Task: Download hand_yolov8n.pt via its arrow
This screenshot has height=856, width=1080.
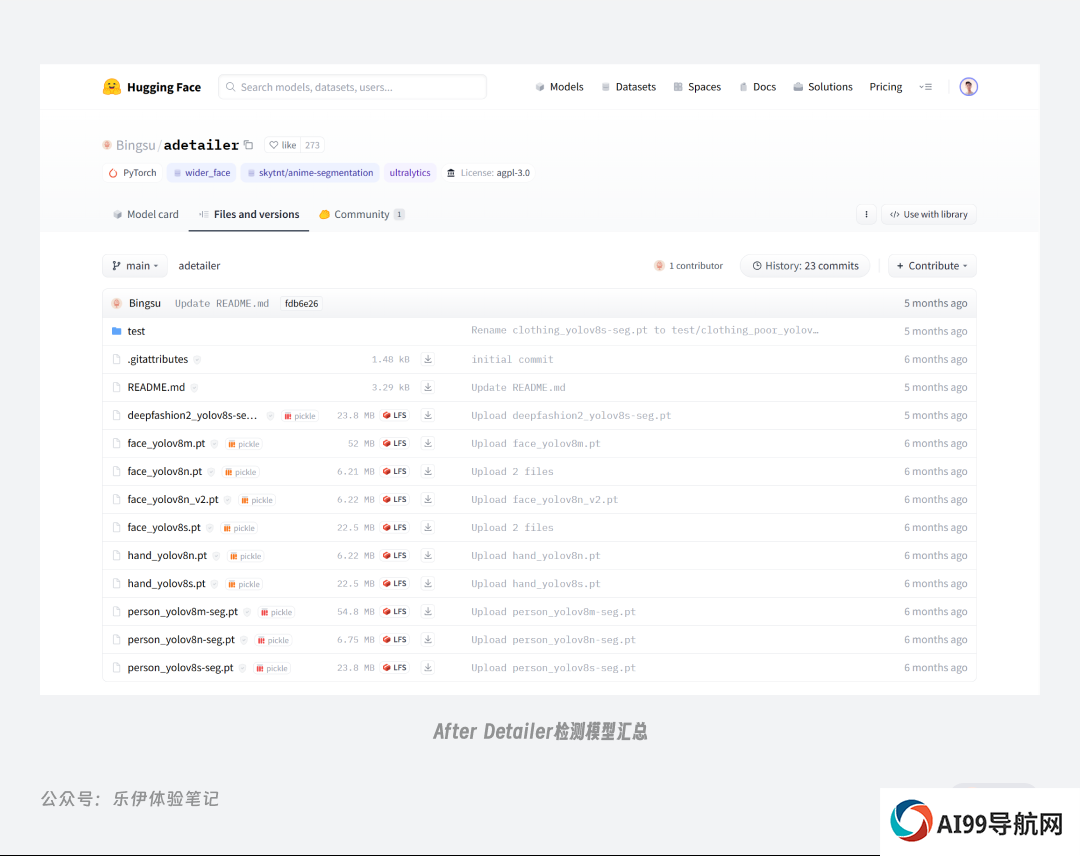Action: [428, 556]
